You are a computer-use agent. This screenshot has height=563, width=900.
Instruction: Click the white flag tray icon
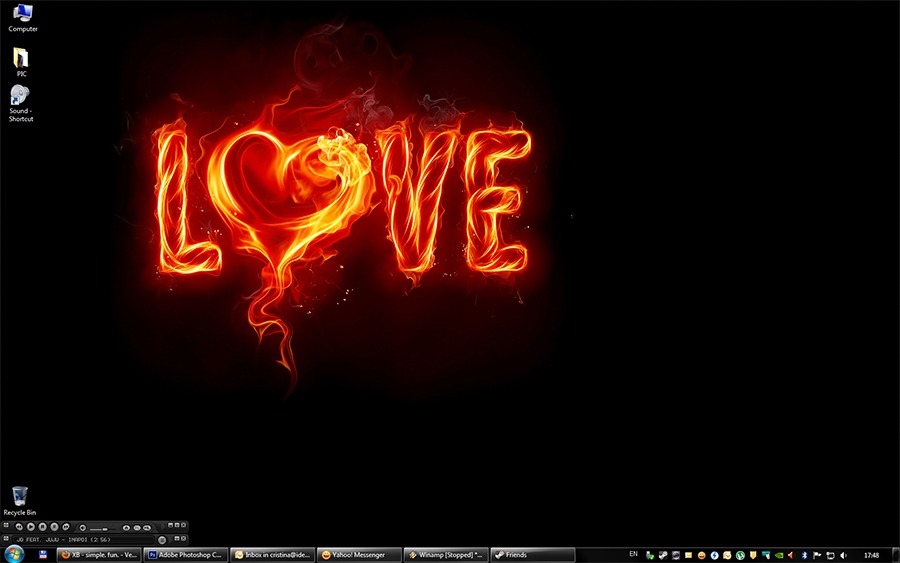point(817,556)
